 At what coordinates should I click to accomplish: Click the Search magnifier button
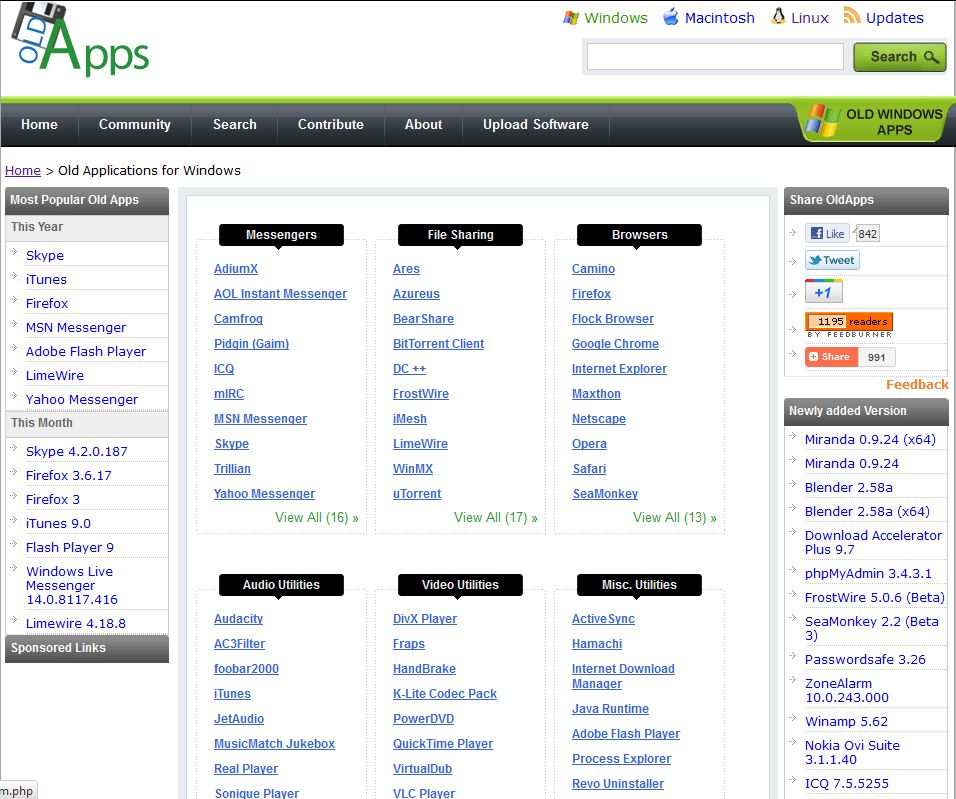tap(898, 57)
